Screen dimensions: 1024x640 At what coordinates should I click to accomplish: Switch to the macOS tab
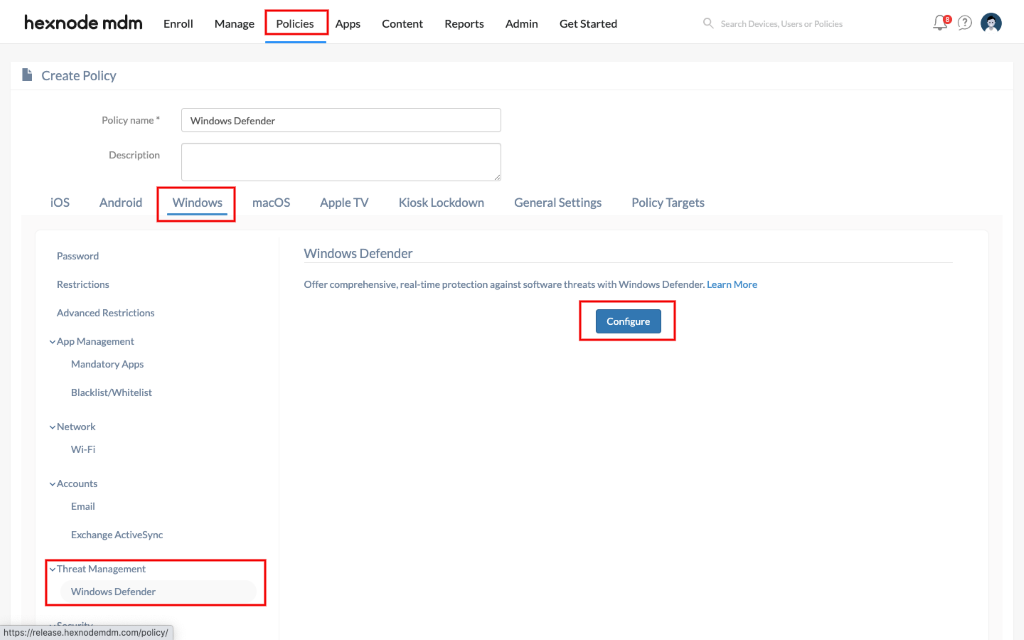271,202
